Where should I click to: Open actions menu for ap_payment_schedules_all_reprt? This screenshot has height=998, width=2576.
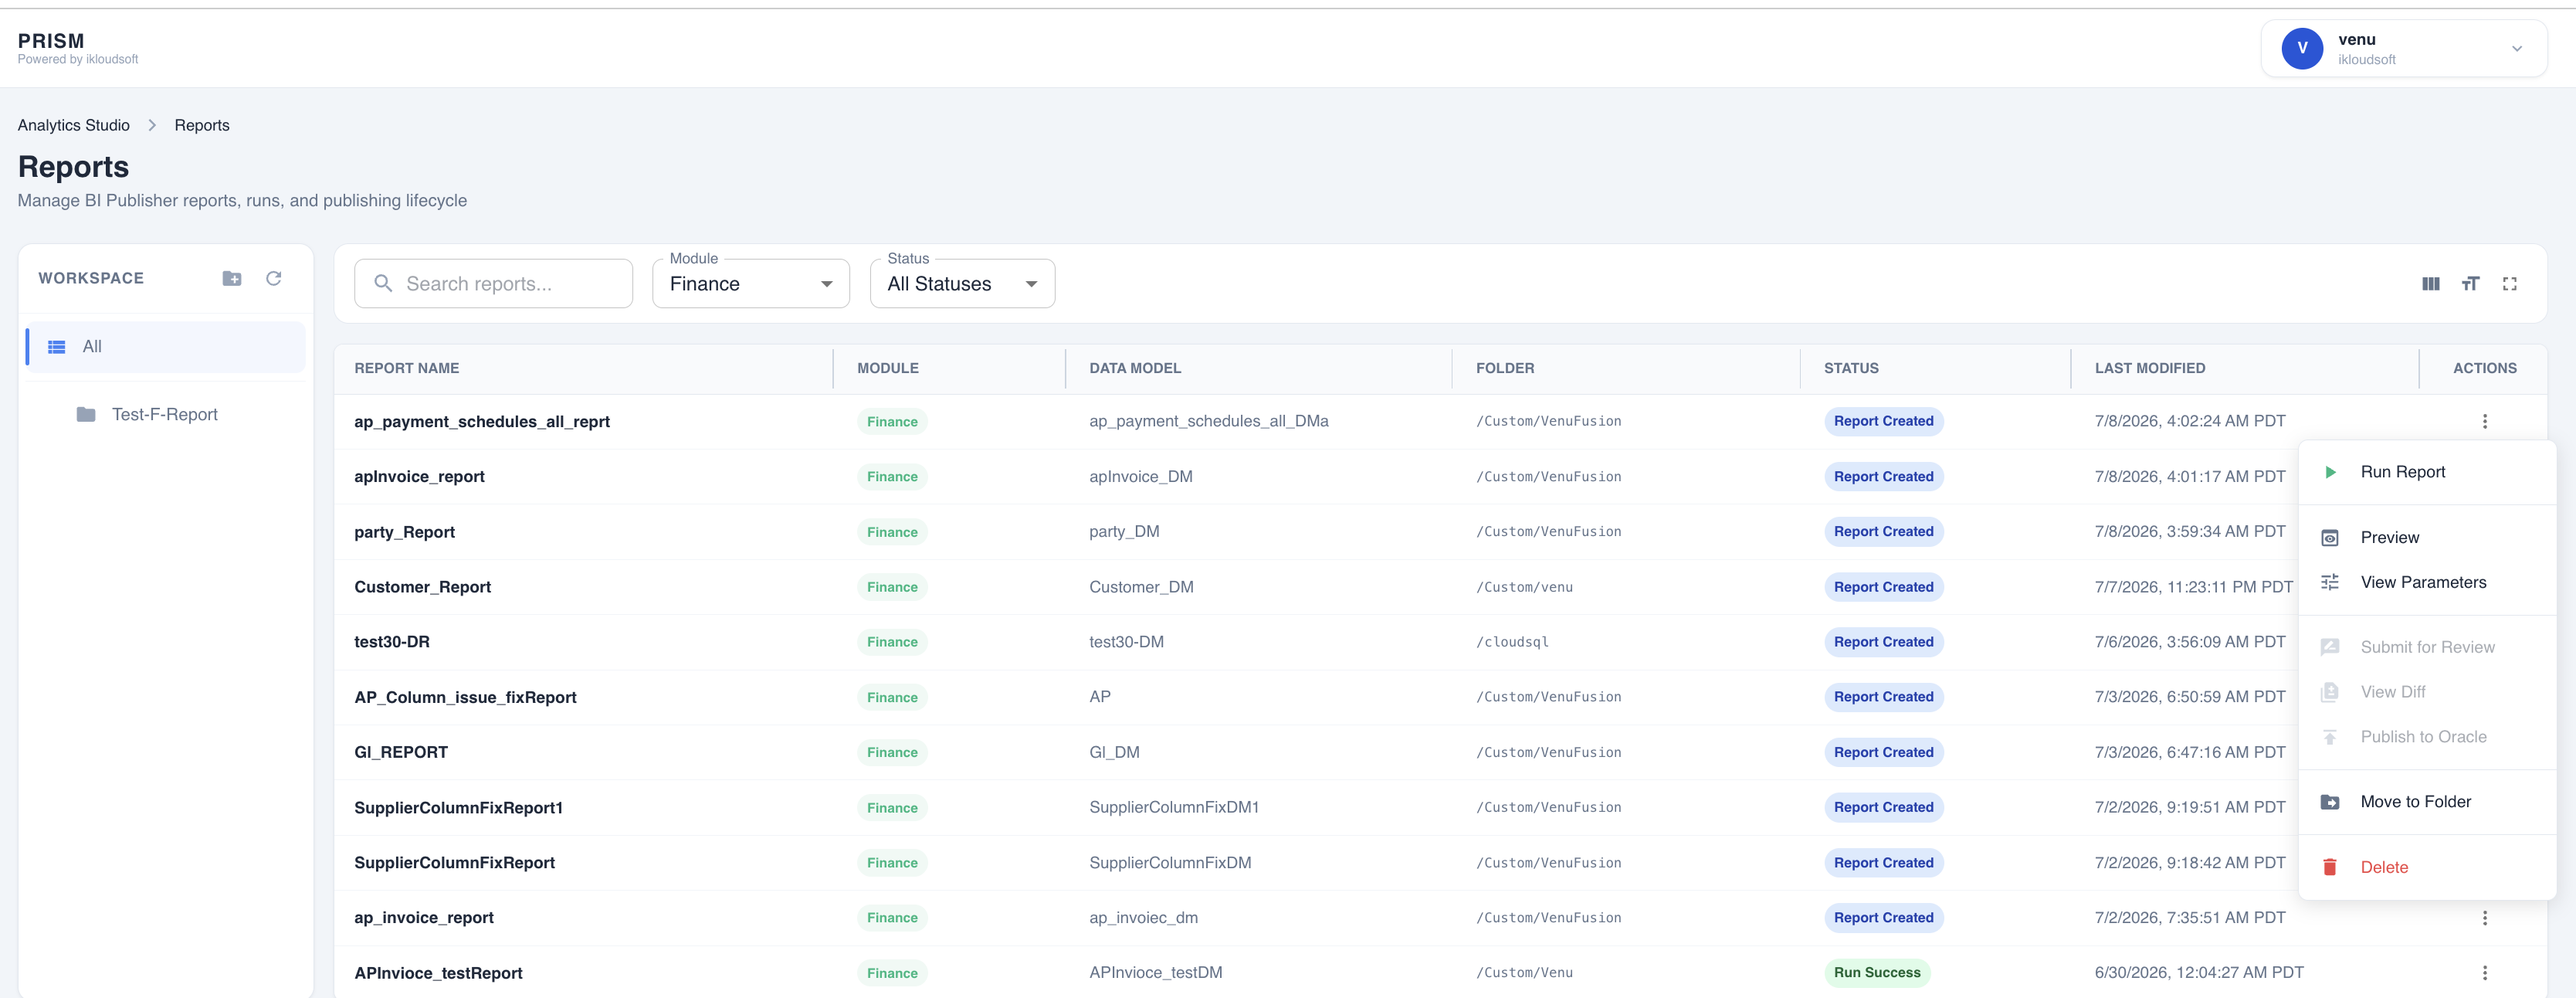[2485, 422]
